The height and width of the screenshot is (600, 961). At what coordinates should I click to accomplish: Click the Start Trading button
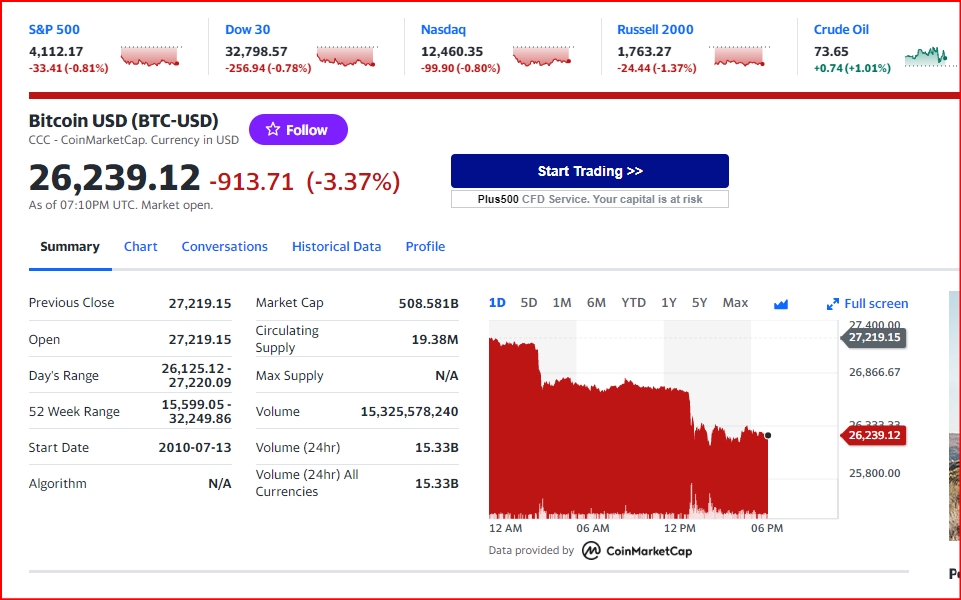coord(590,171)
